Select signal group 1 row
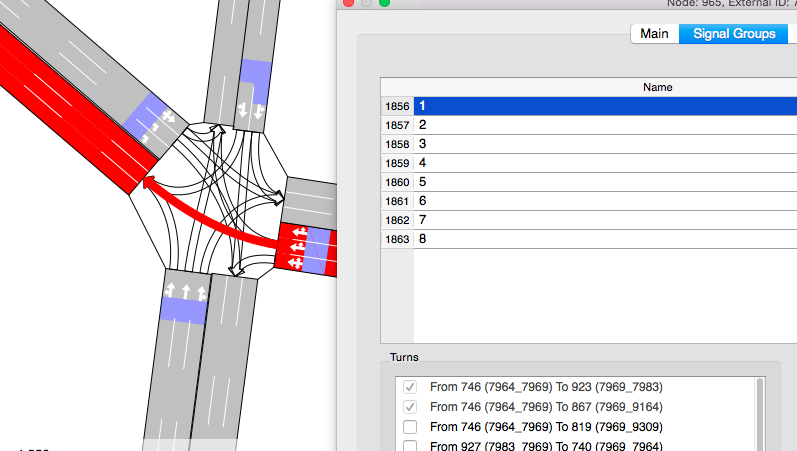Viewport: 797px width, 451px height. tap(600, 105)
